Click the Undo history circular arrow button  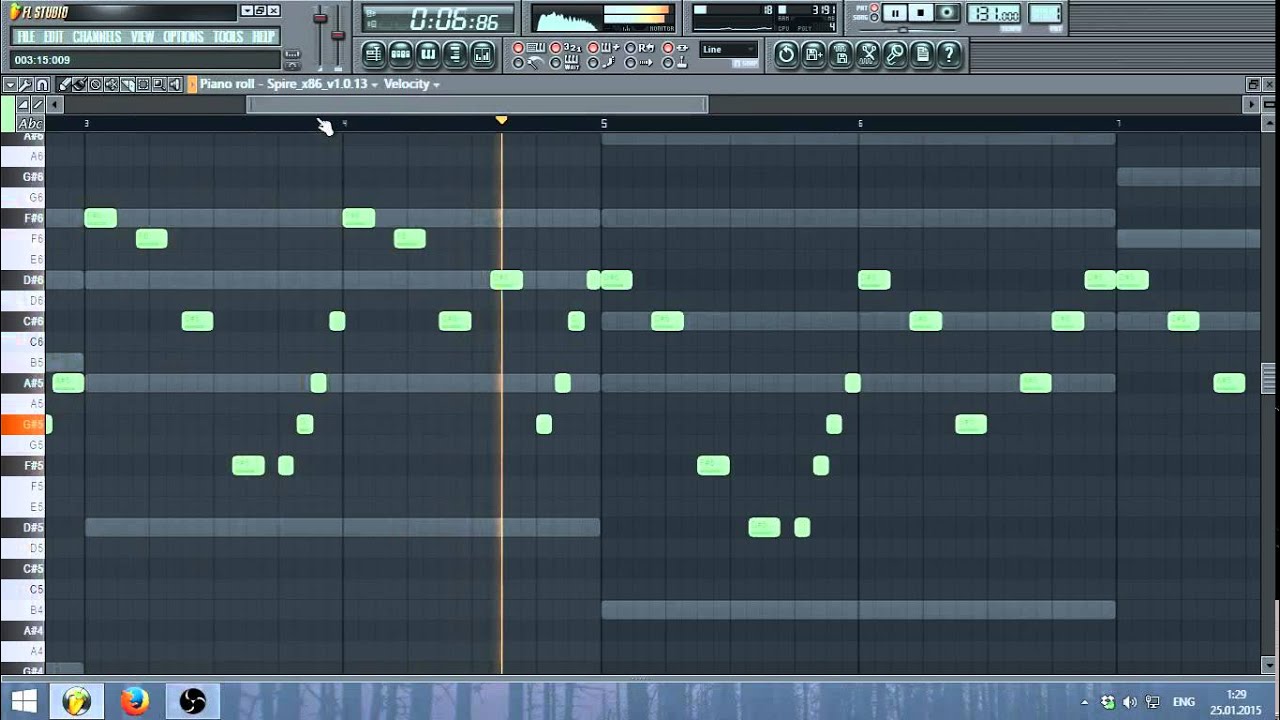[x=786, y=54]
